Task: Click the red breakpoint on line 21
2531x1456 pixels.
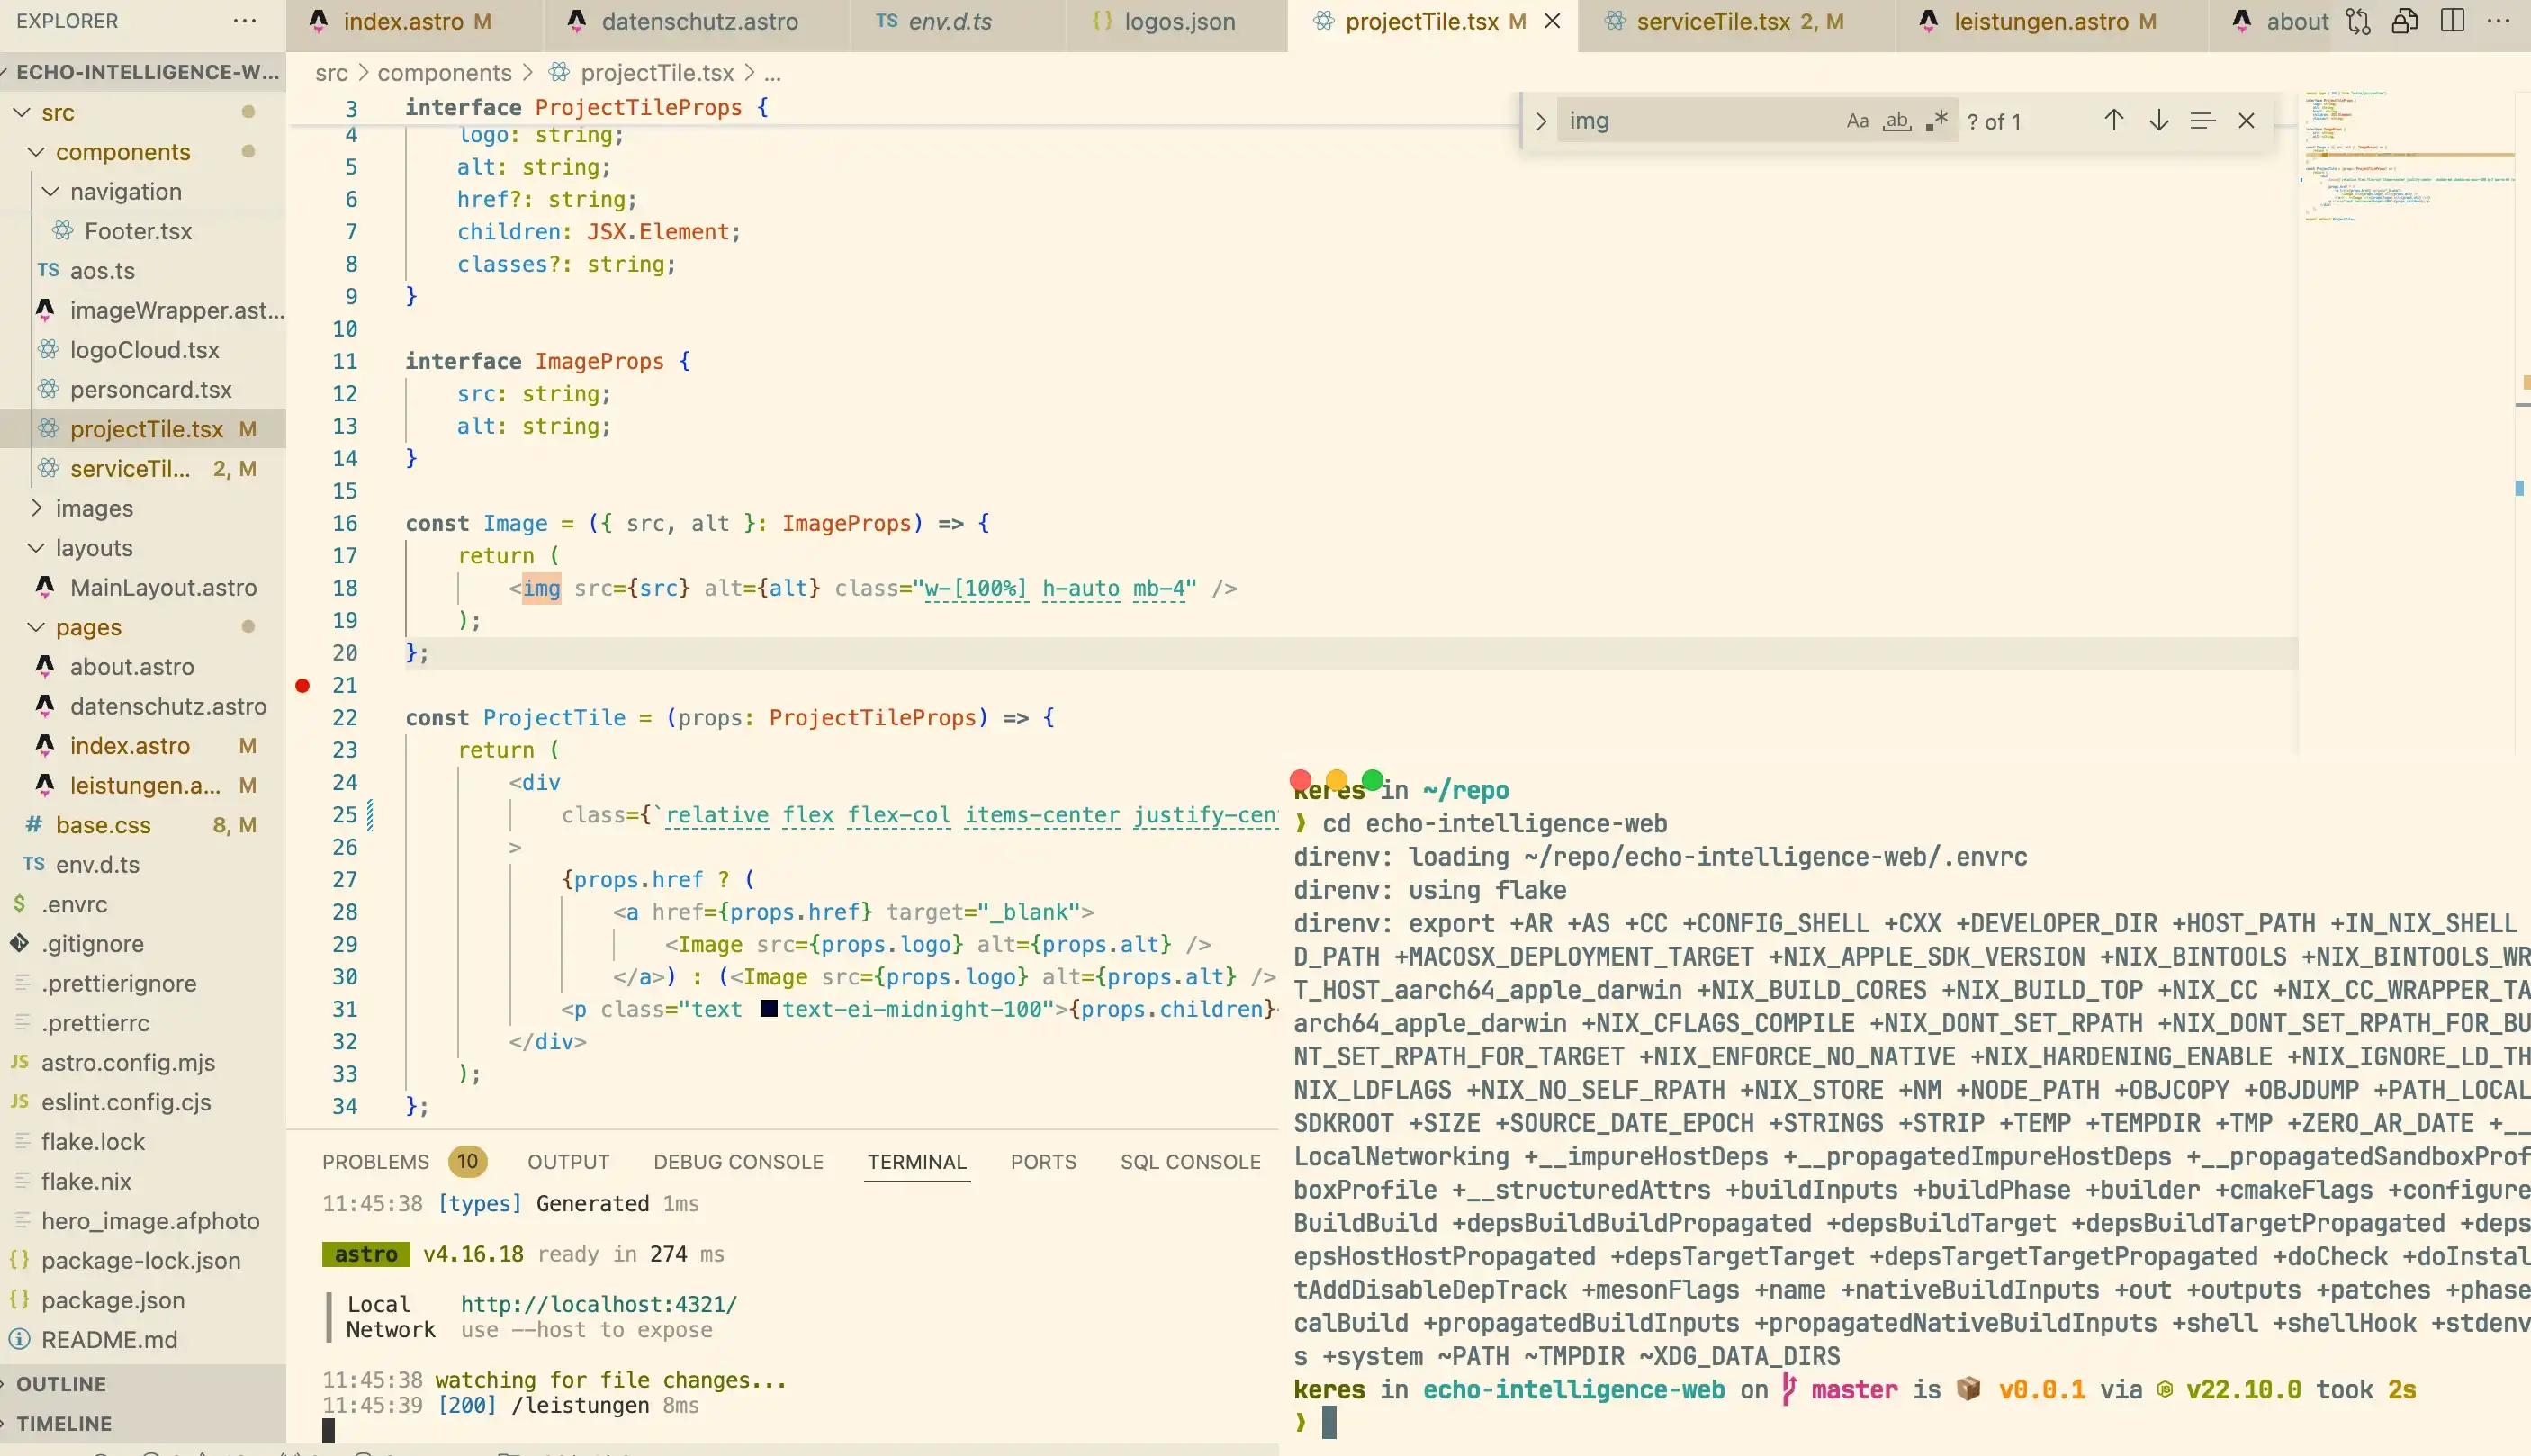Action: [303, 685]
